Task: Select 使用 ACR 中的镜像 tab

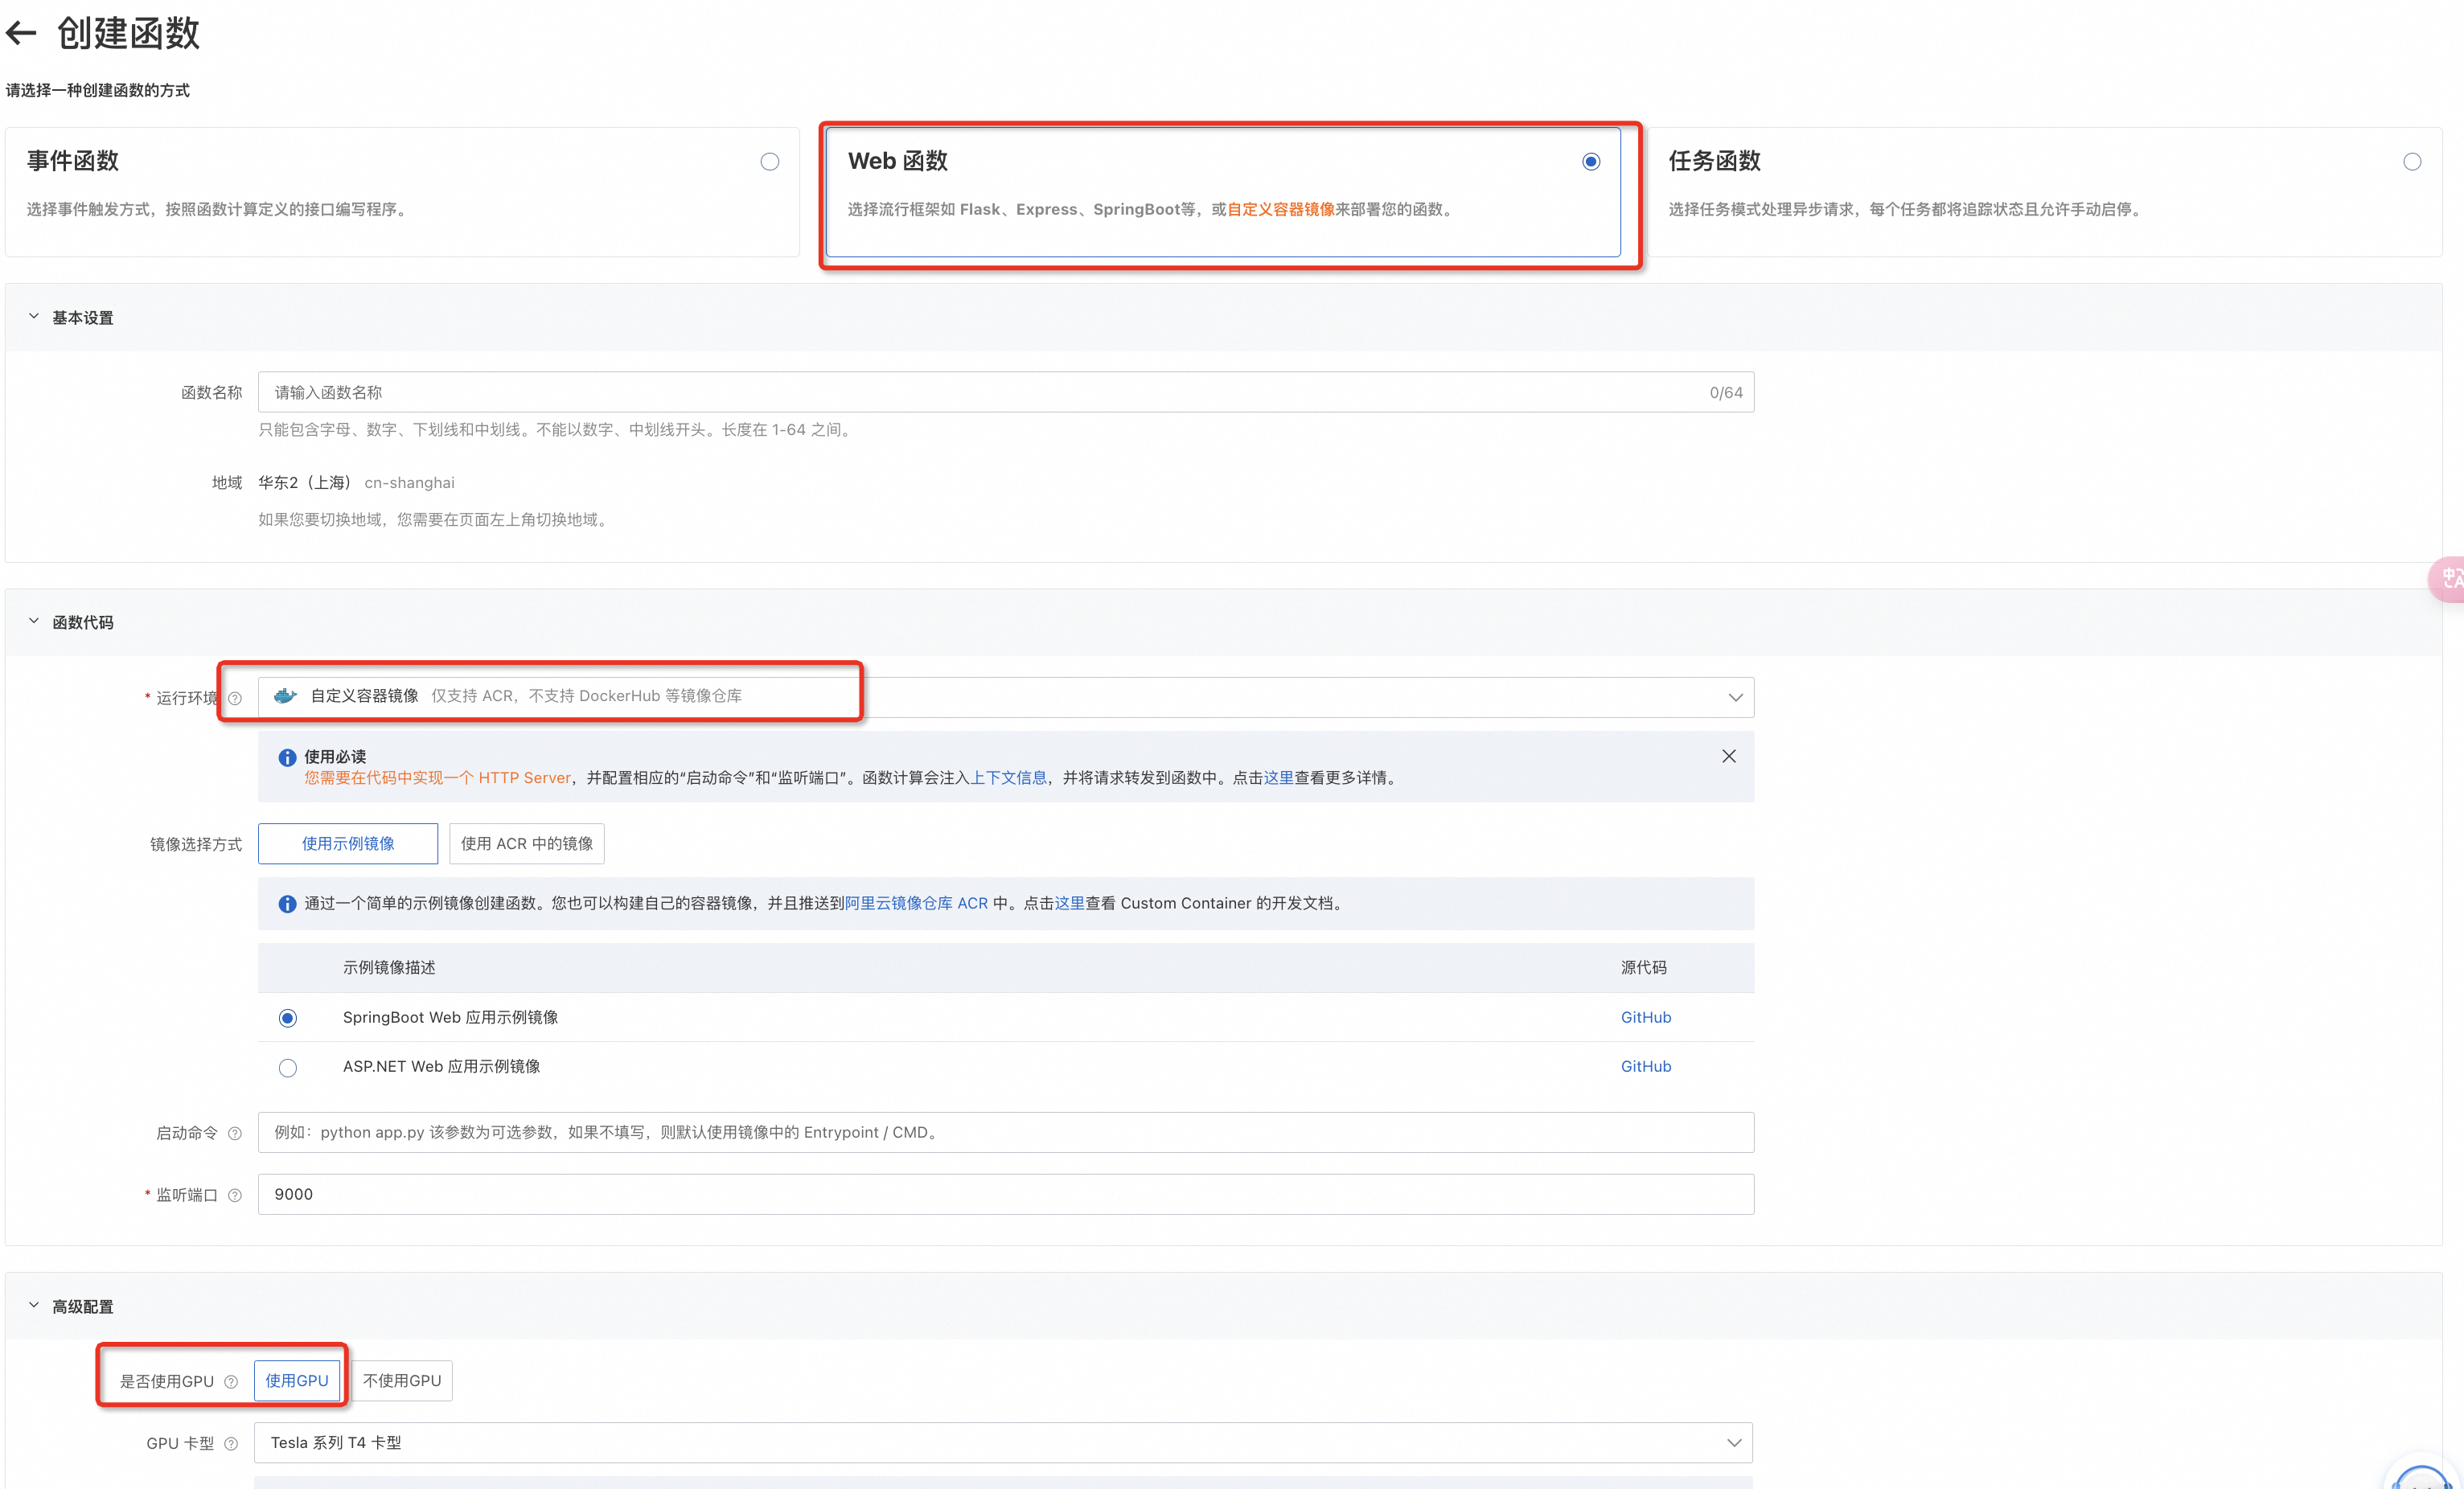Action: (x=527, y=844)
